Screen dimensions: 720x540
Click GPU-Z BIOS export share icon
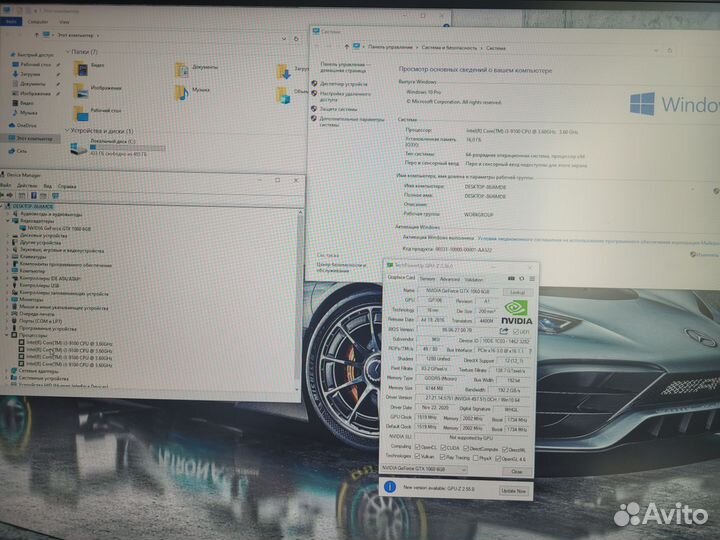tap(504, 331)
